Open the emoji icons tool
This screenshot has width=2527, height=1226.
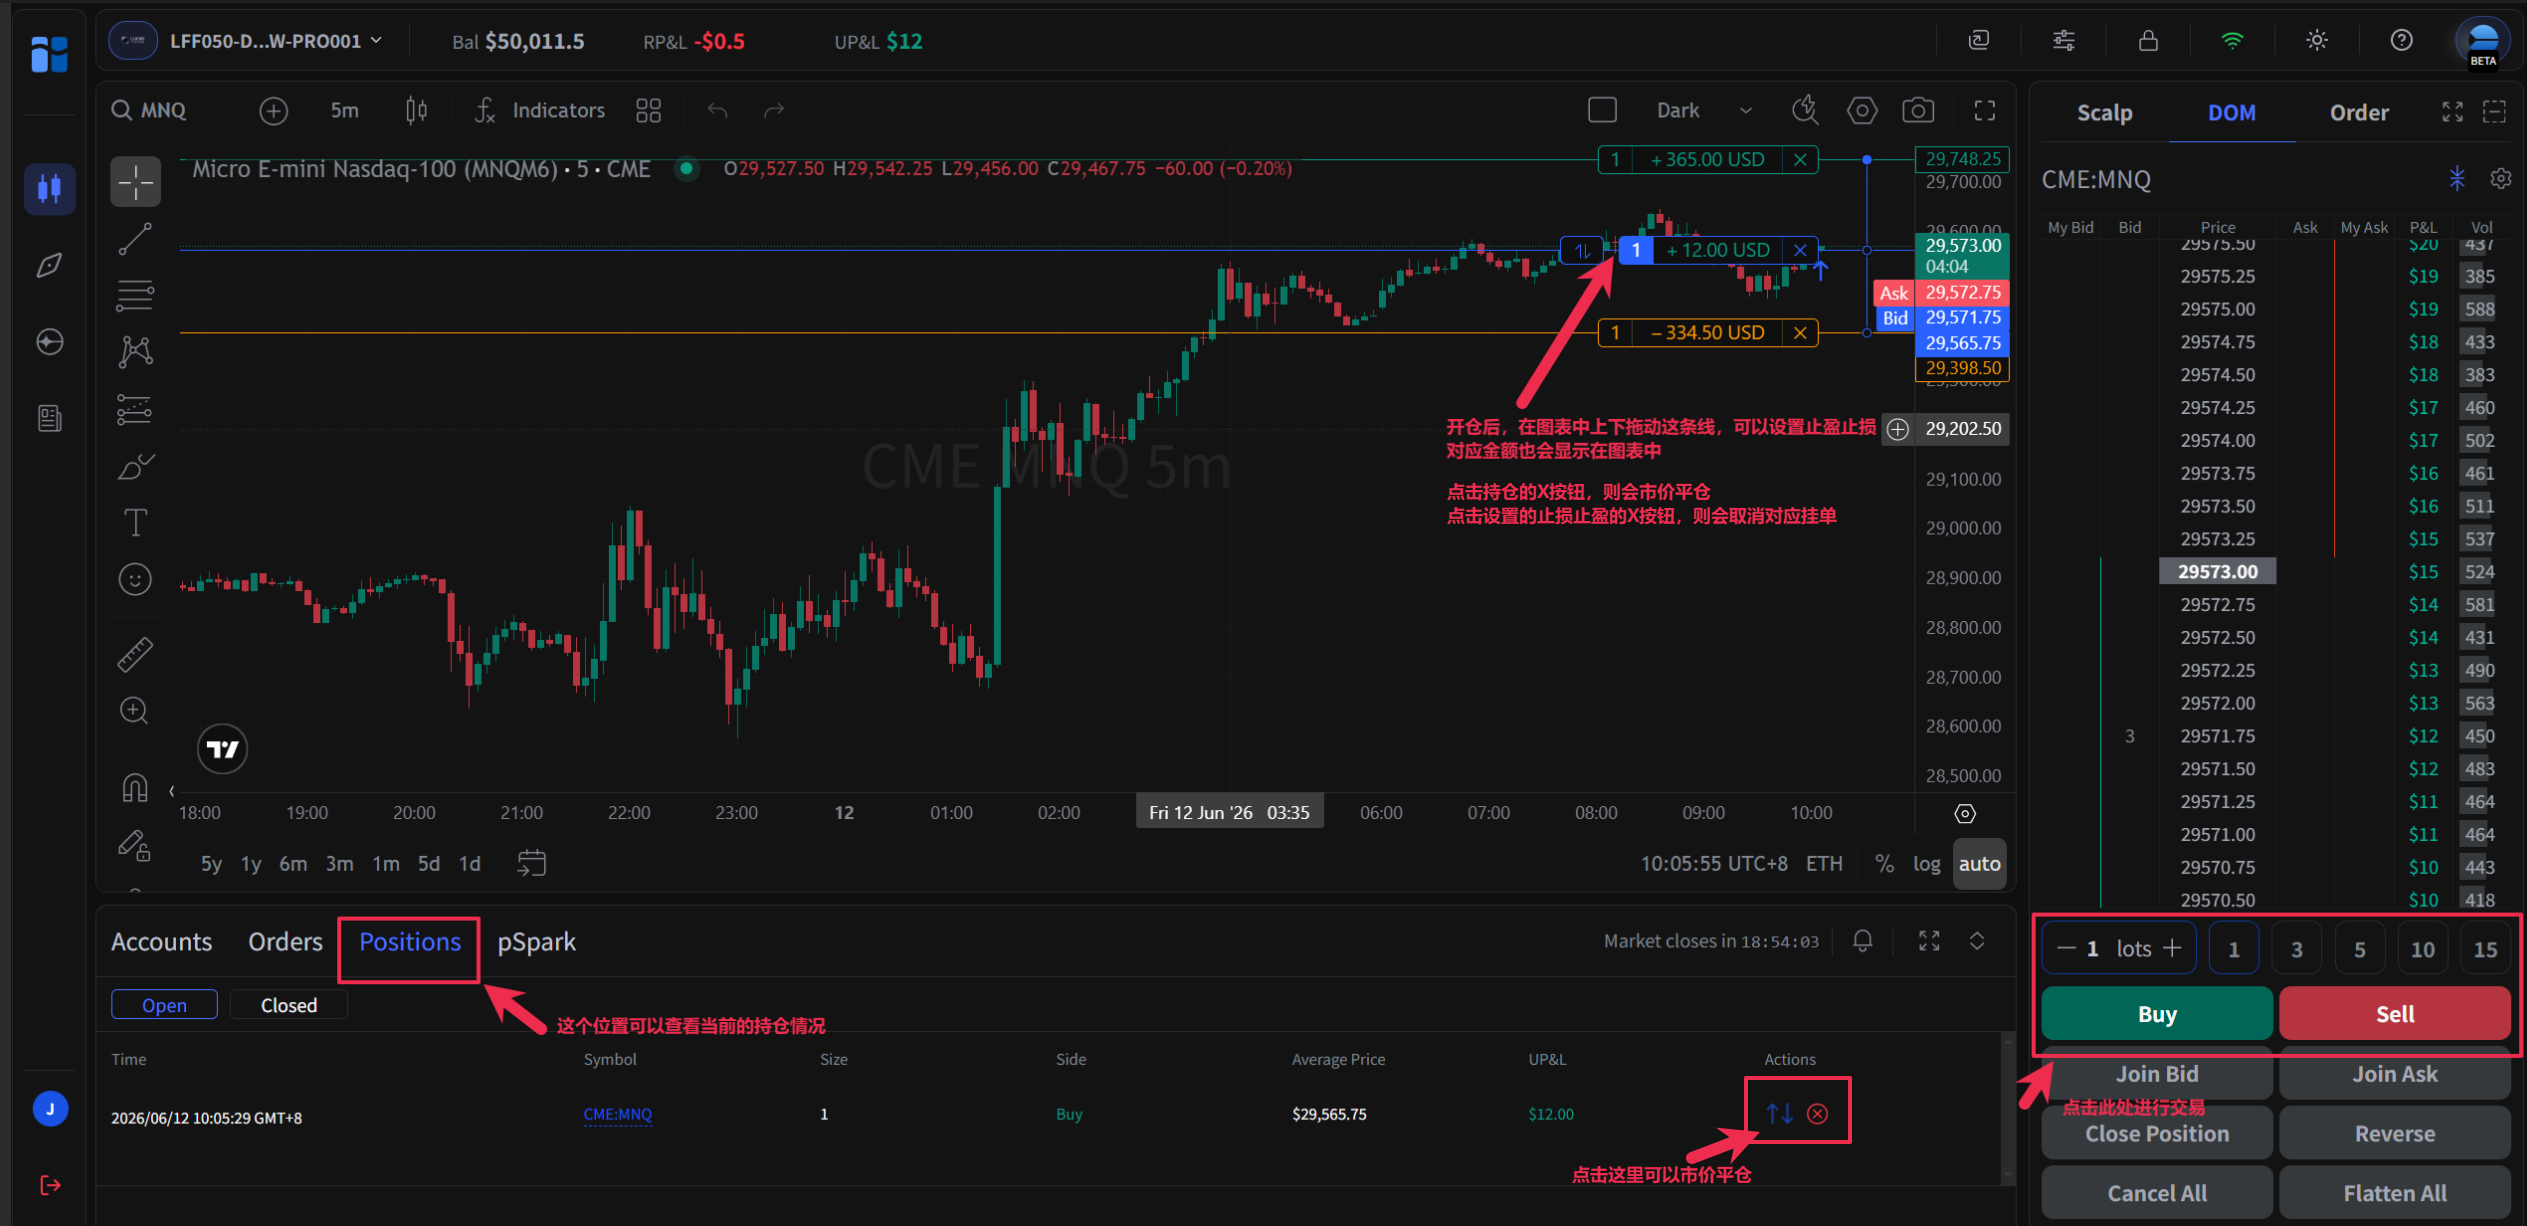[135, 579]
